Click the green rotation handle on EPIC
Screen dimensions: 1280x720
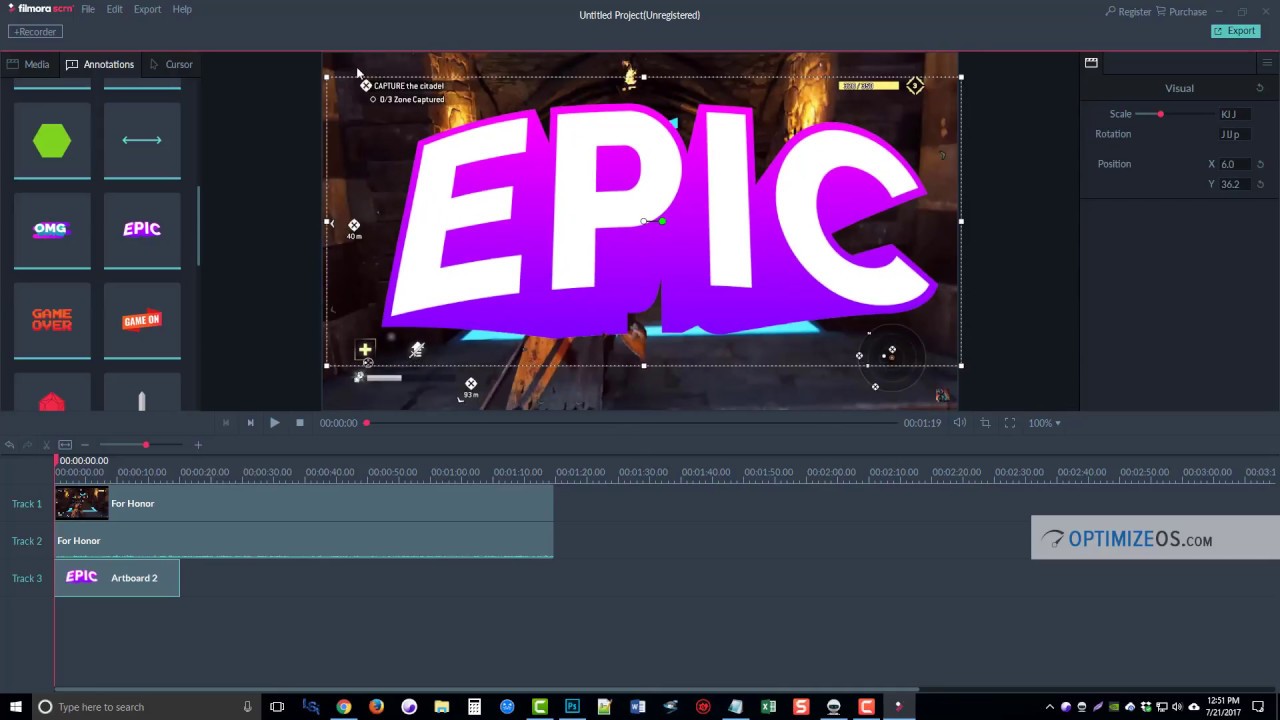662,221
